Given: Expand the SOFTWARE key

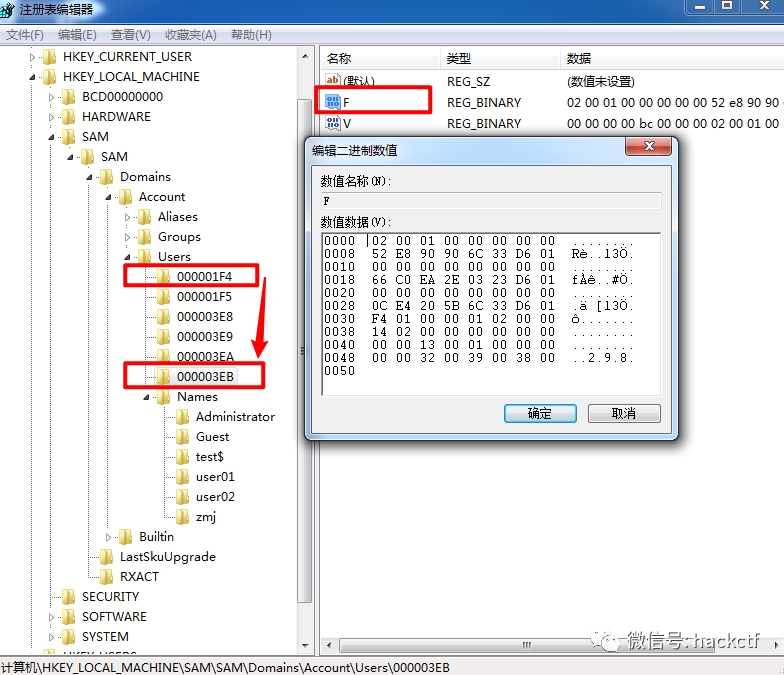Looking at the screenshot, I should tap(52, 618).
